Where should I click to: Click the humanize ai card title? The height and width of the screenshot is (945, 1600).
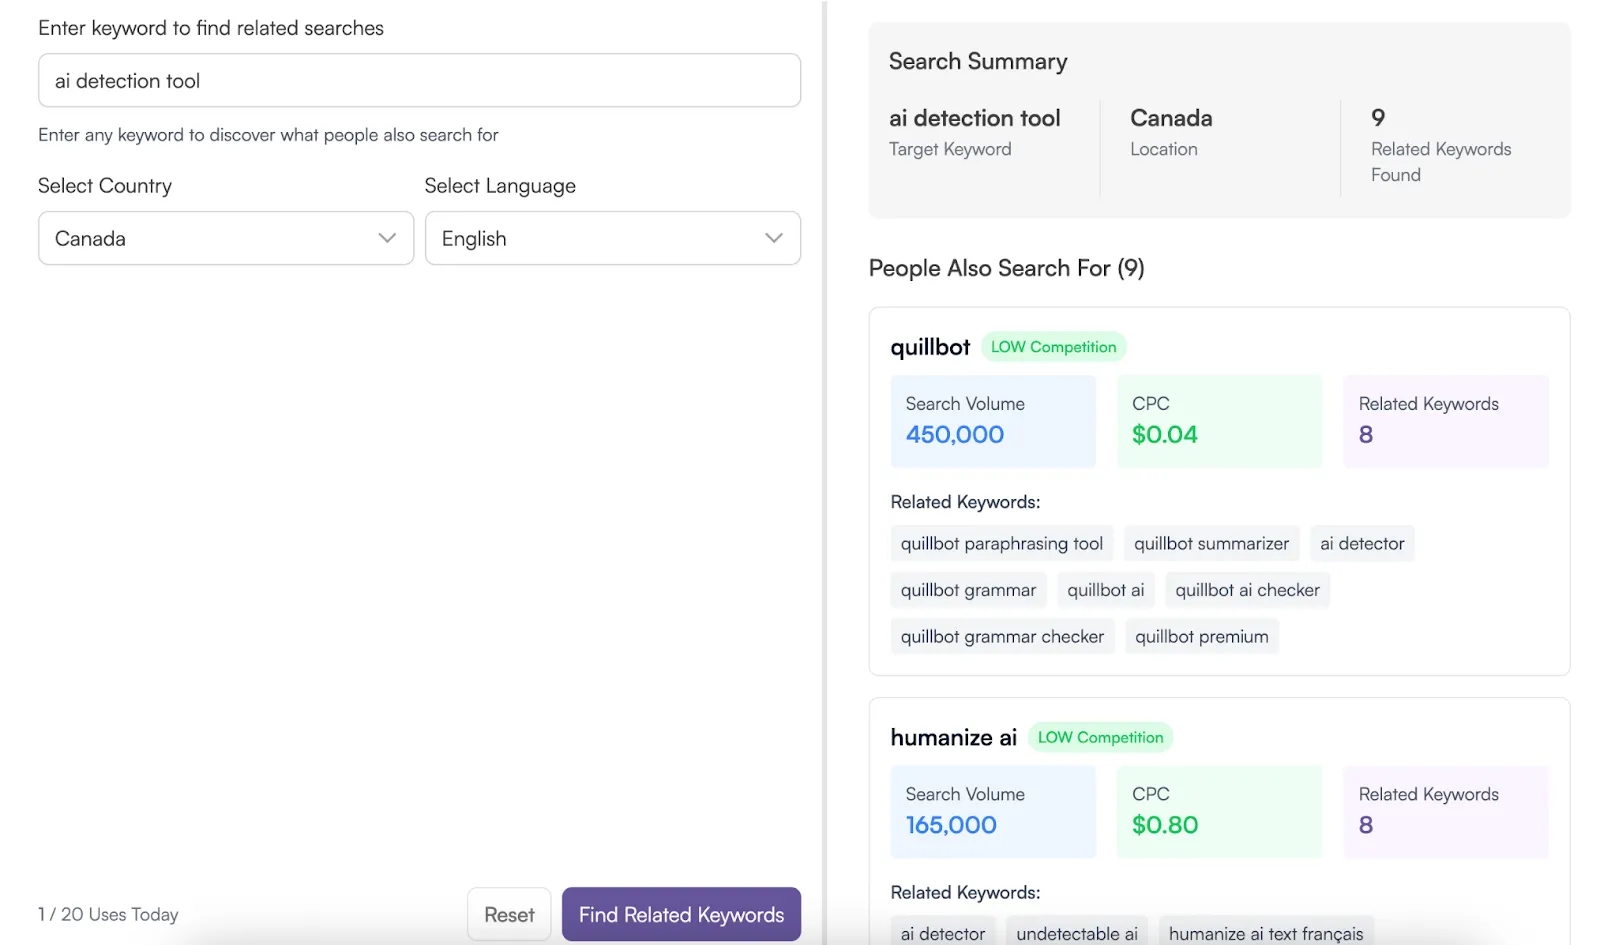(x=953, y=737)
